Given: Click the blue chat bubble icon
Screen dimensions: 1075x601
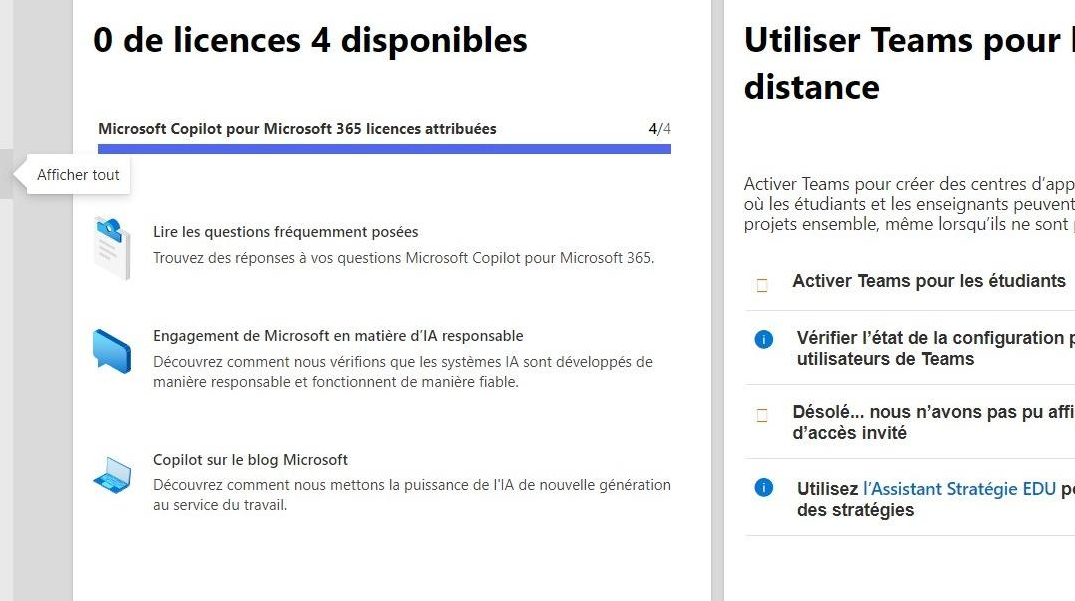Looking at the screenshot, I should pos(112,351).
